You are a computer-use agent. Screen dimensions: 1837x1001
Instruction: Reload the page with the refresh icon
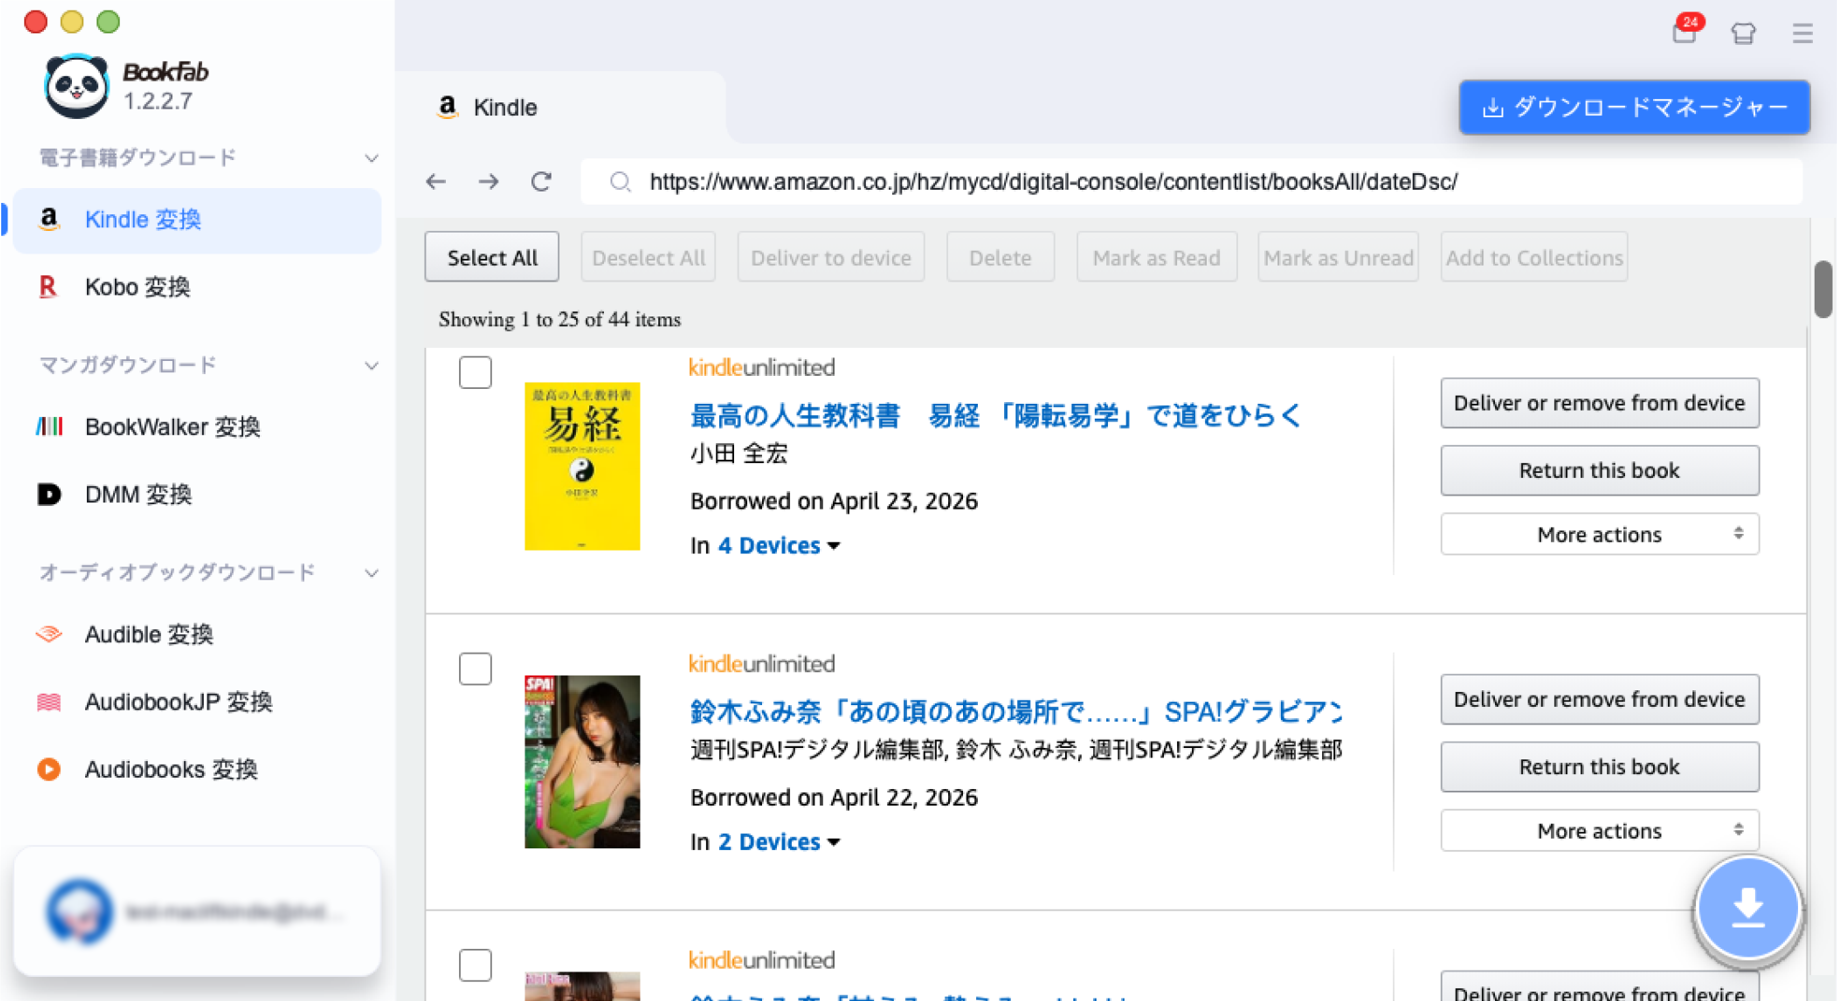[541, 181]
